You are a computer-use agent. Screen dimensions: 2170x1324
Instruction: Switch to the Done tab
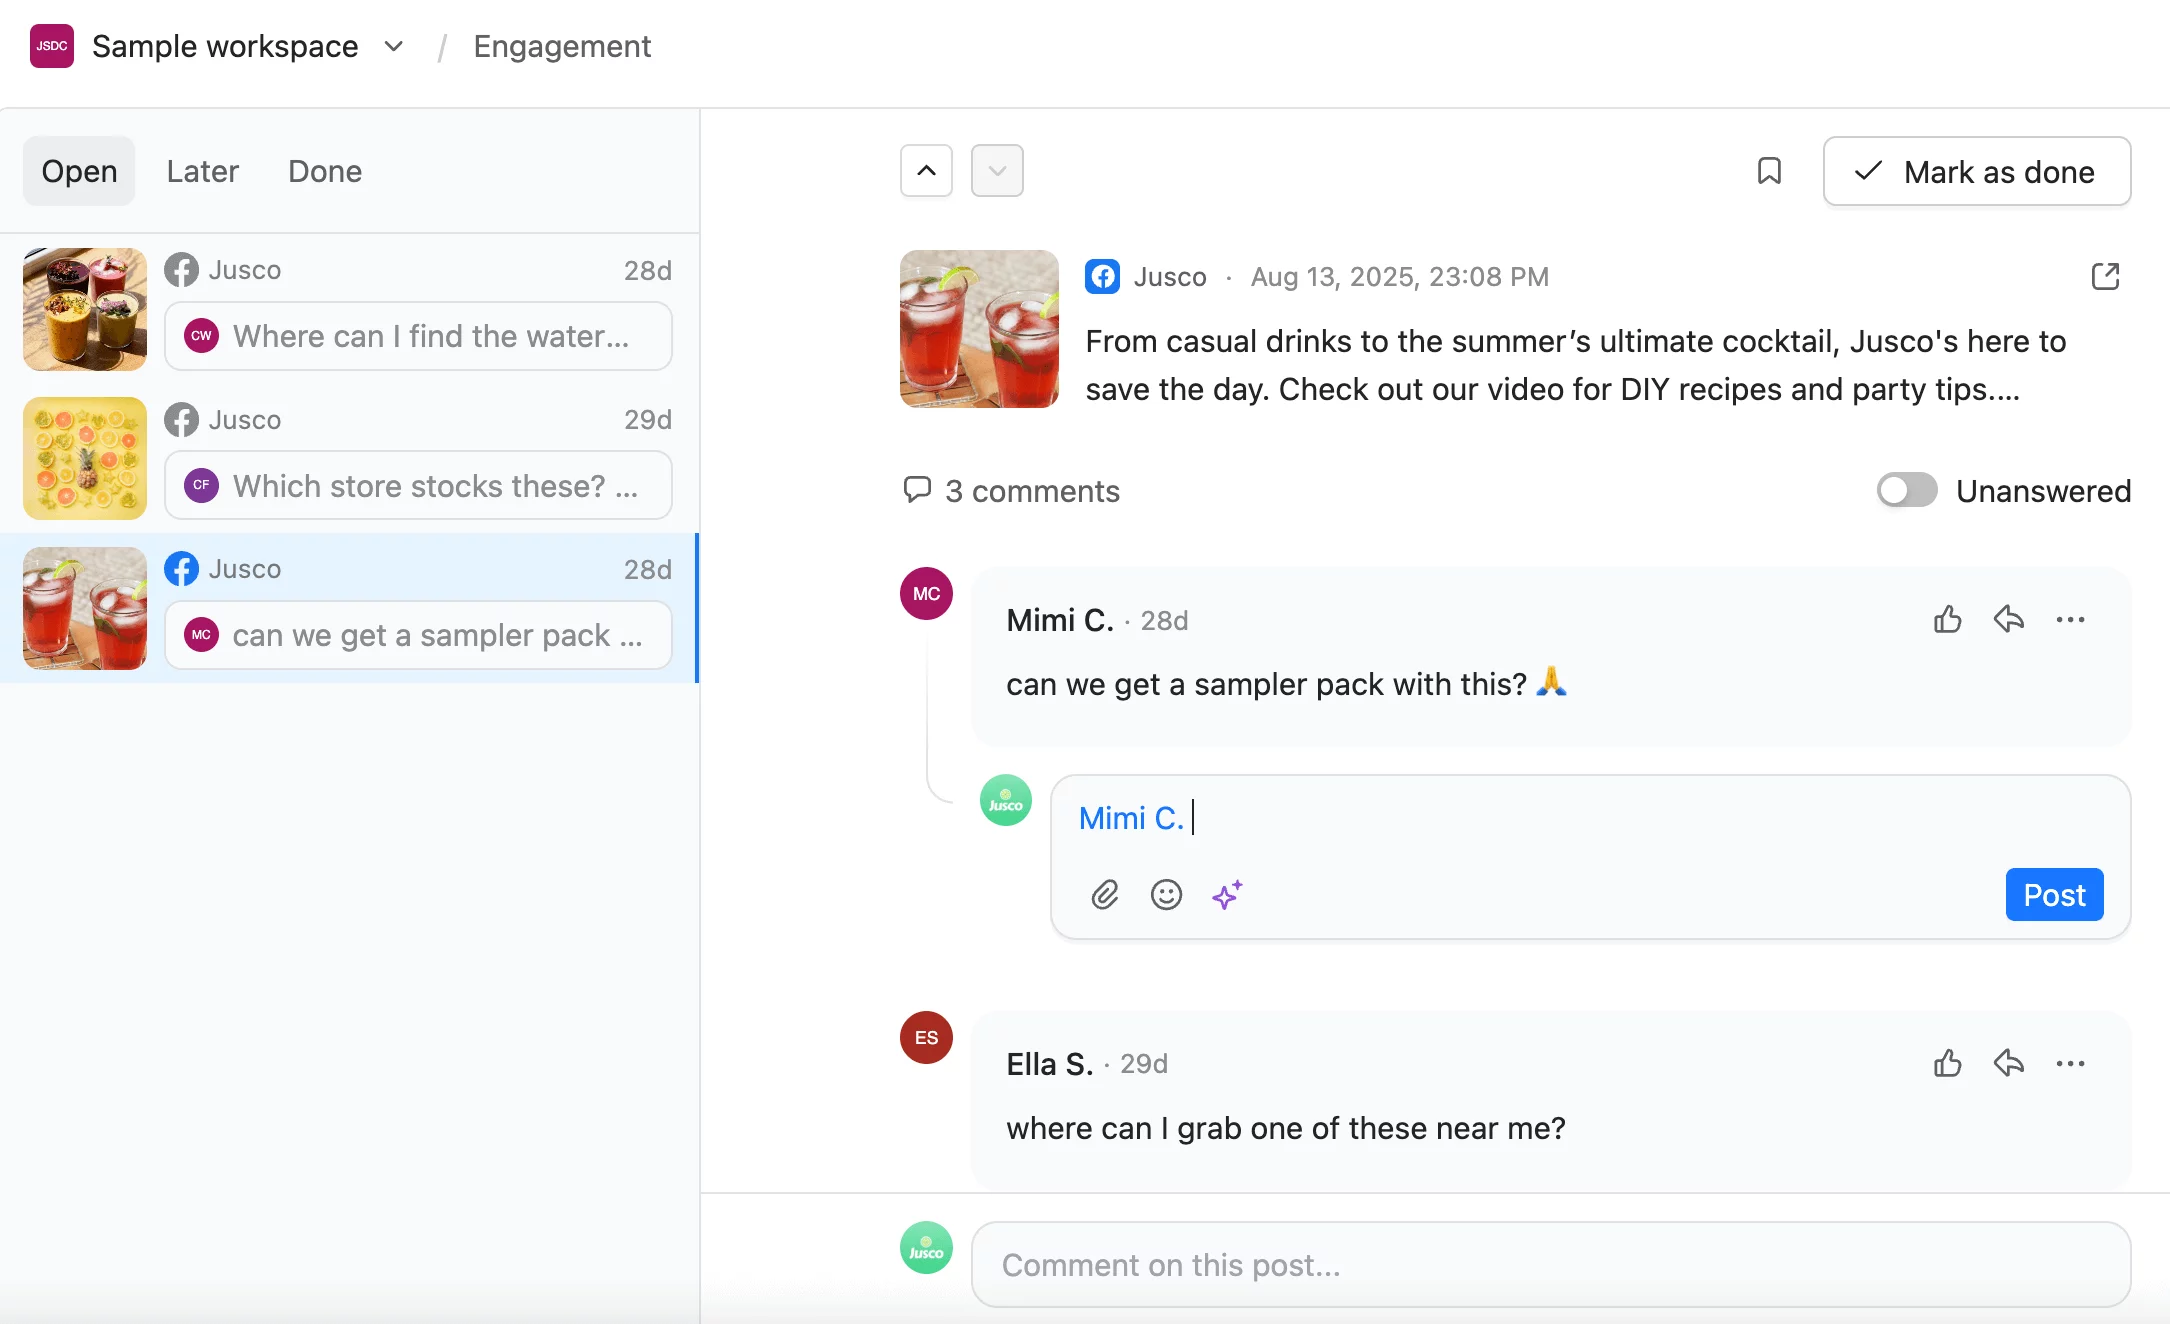click(325, 171)
